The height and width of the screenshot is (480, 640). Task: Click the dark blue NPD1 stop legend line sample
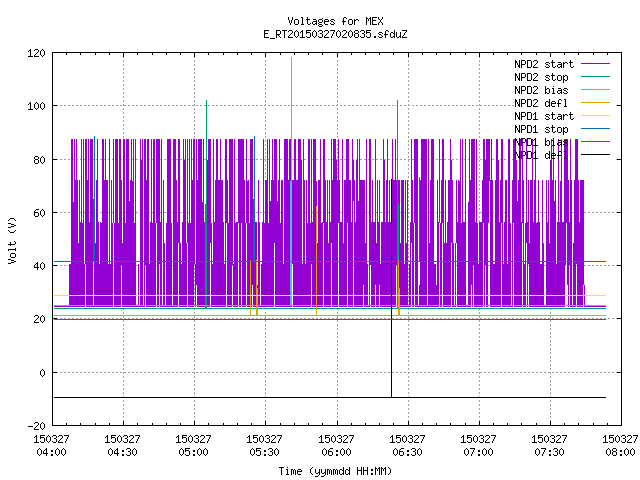pyautogui.click(x=595, y=129)
